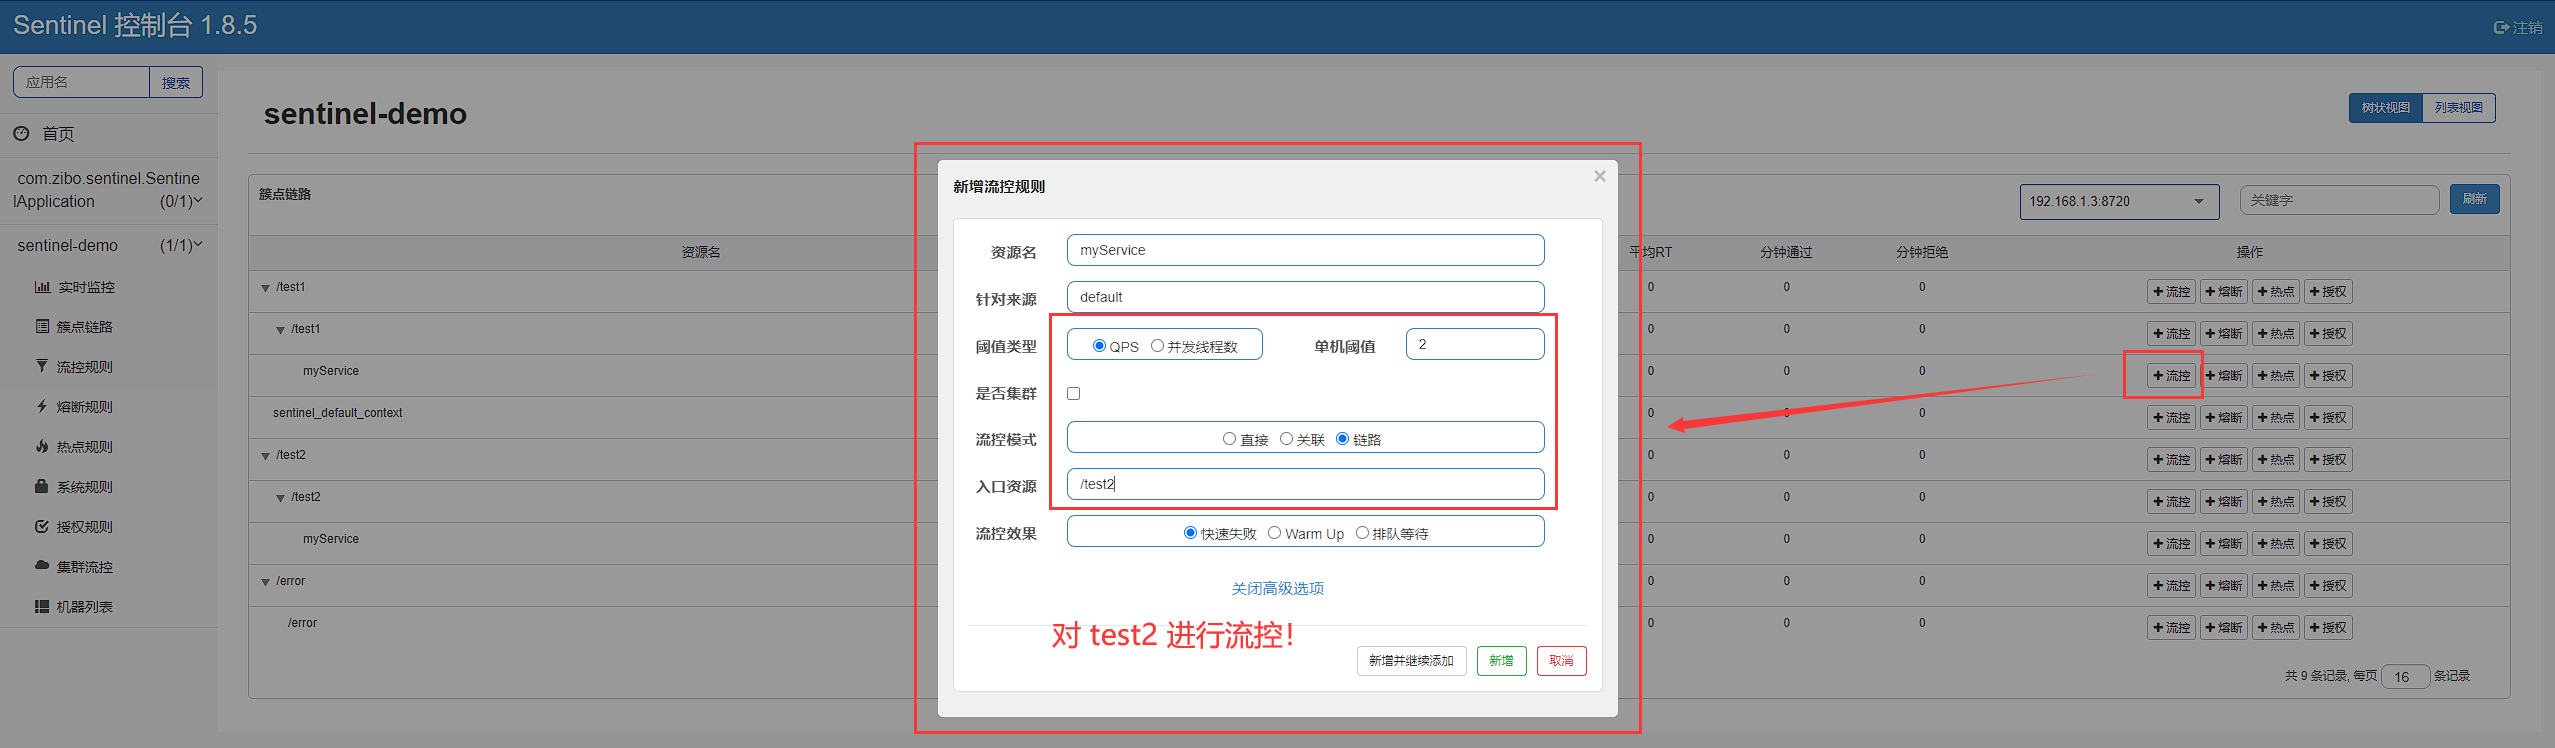Open 集群流控 cloud icon
Screen dimensions: 2555x748
pyautogui.click(x=42, y=566)
